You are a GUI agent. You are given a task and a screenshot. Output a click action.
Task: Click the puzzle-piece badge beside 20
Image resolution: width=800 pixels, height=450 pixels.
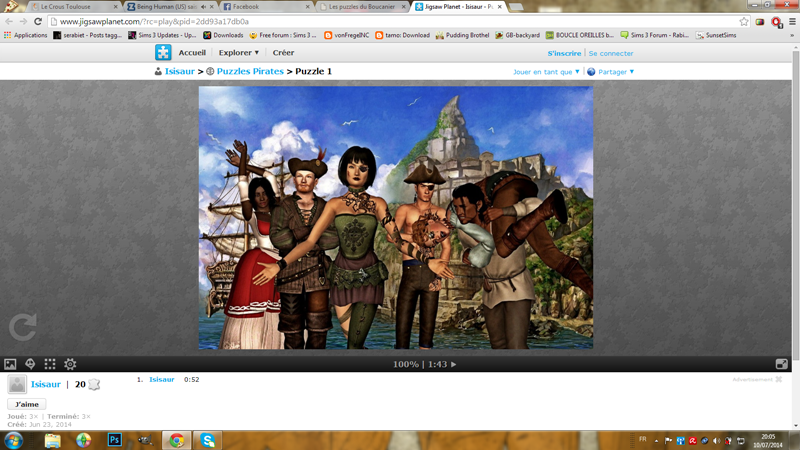coord(94,384)
